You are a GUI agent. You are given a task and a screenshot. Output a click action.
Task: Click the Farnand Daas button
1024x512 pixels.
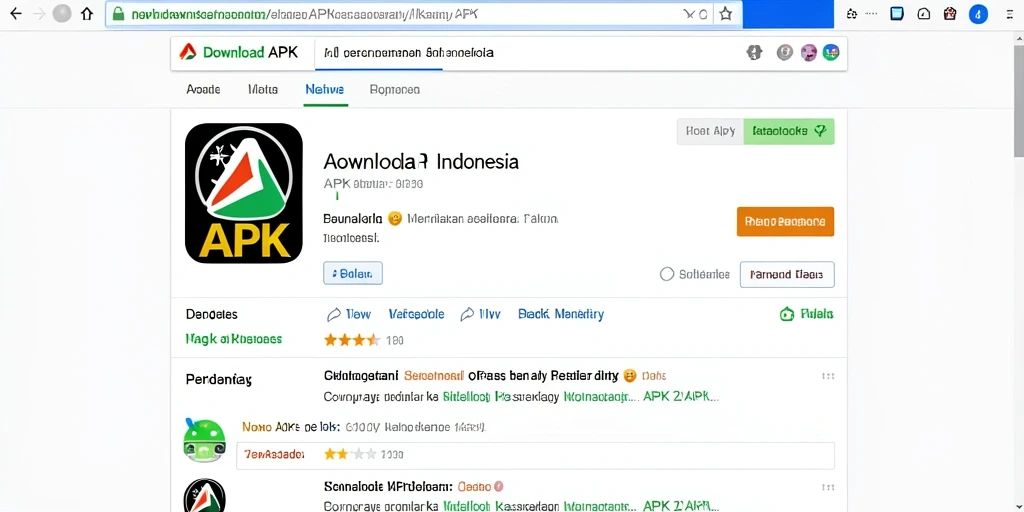coord(787,275)
